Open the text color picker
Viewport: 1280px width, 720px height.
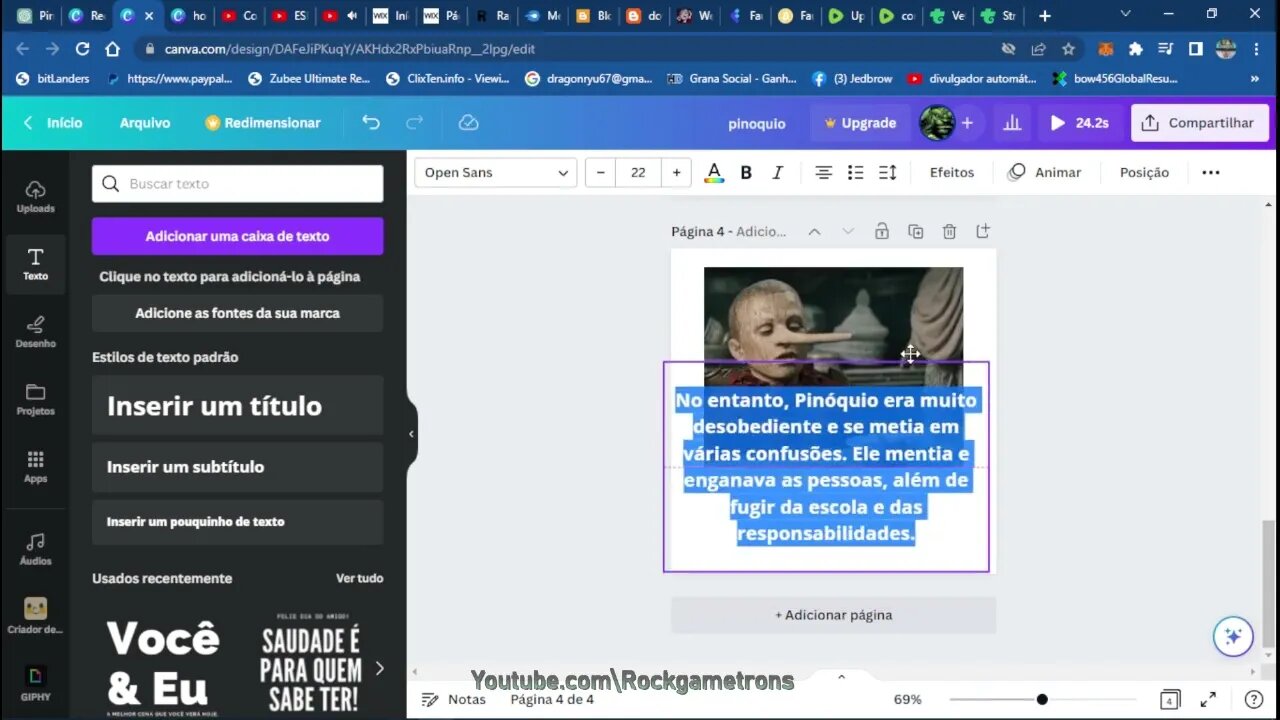(x=714, y=173)
